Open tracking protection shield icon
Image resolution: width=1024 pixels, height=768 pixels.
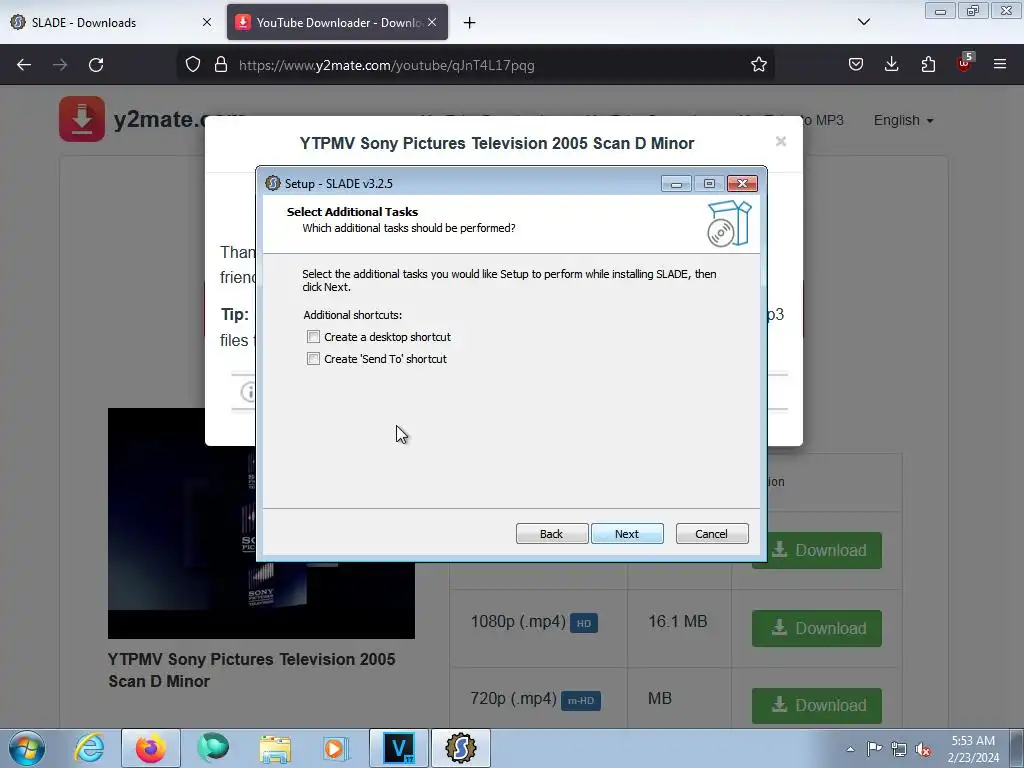pyautogui.click(x=193, y=65)
